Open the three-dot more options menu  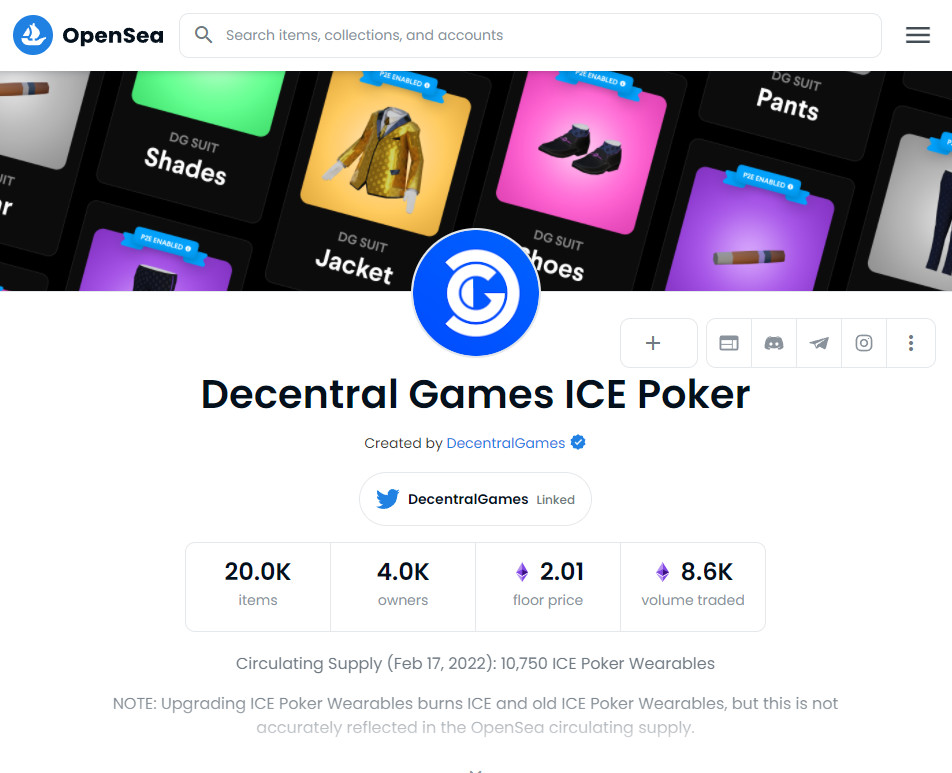[x=911, y=343]
